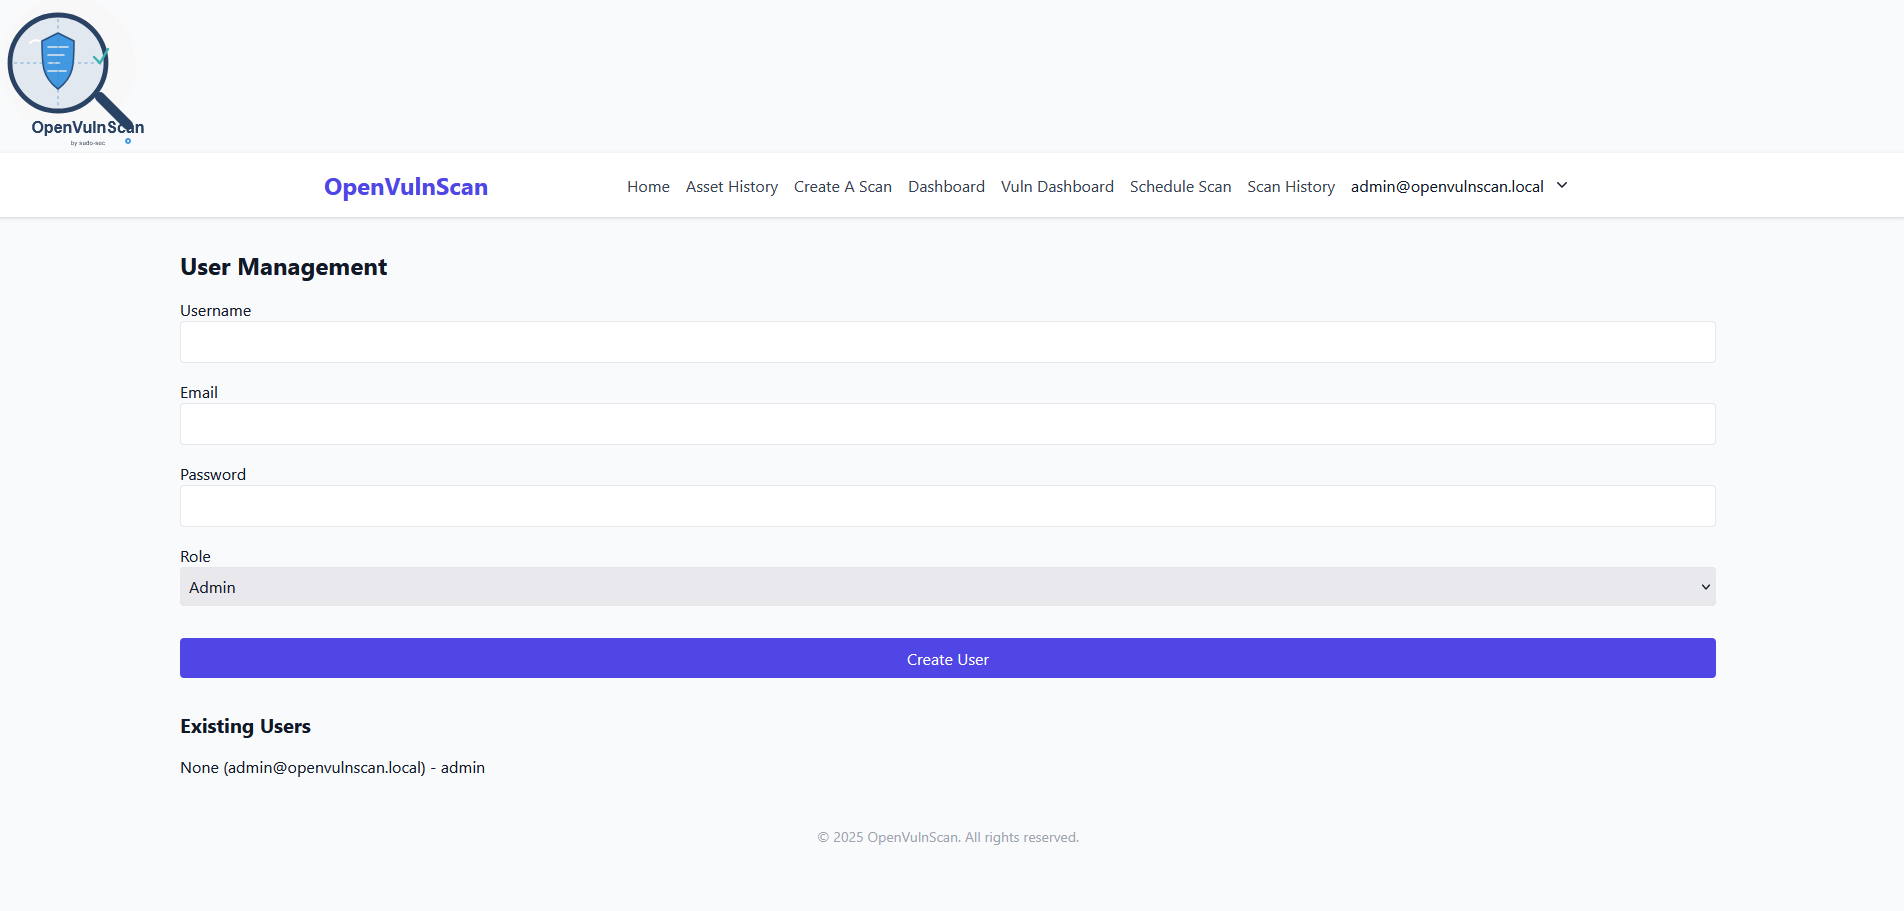View the Vuln Dashboard
This screenshot has height=911, width=1904.
point(1057,187)
